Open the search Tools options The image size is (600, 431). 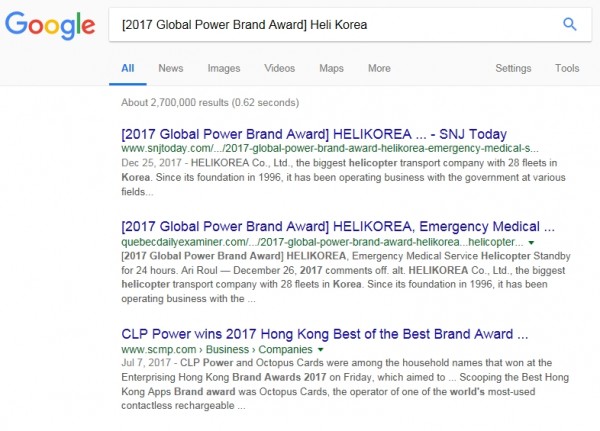pos(567,69)
